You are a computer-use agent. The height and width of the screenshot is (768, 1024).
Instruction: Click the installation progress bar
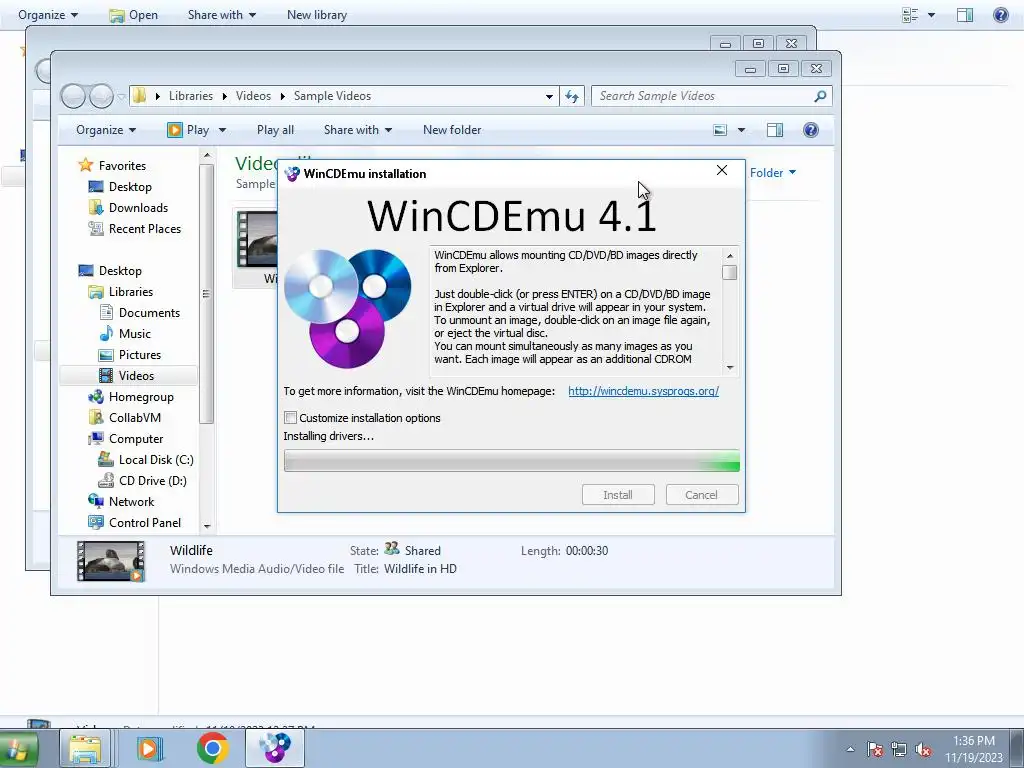pyautogui.click(x=511, y=460)
